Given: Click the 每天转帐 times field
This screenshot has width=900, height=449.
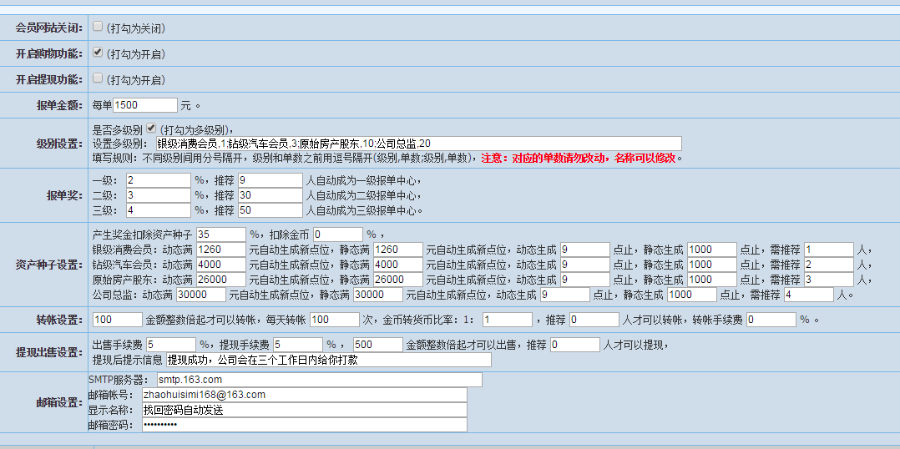Looking at the screenshot, I should point(335,319).
